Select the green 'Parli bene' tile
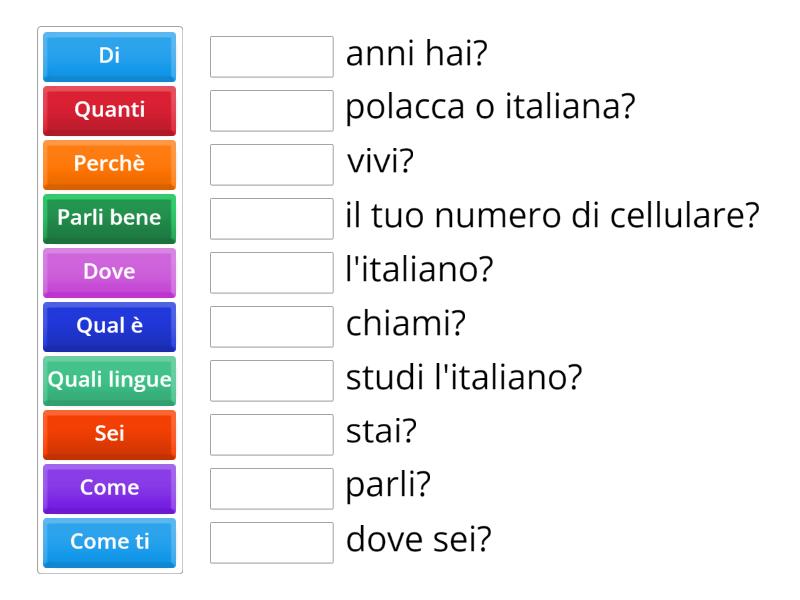800x600 pixels. pos(108,218)
